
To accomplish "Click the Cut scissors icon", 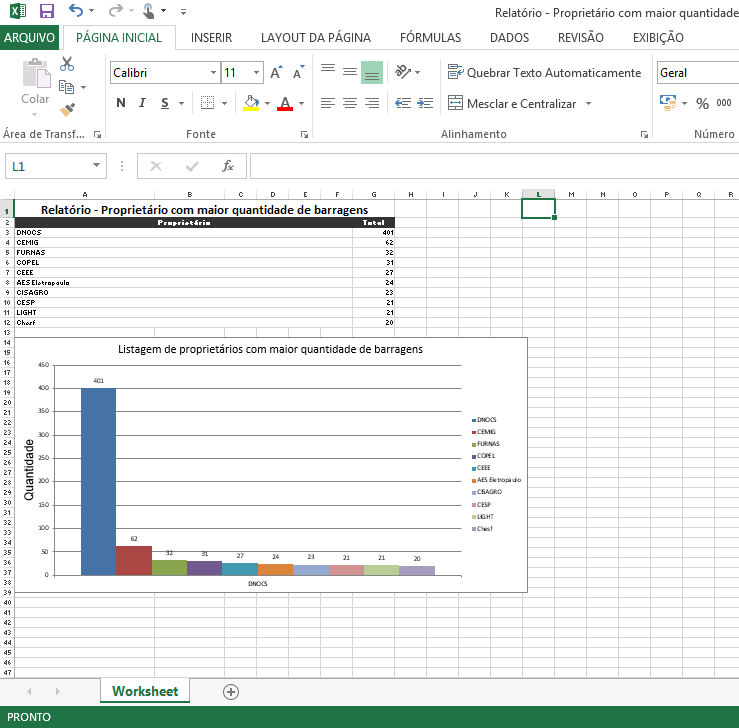I will coord(67,64).
